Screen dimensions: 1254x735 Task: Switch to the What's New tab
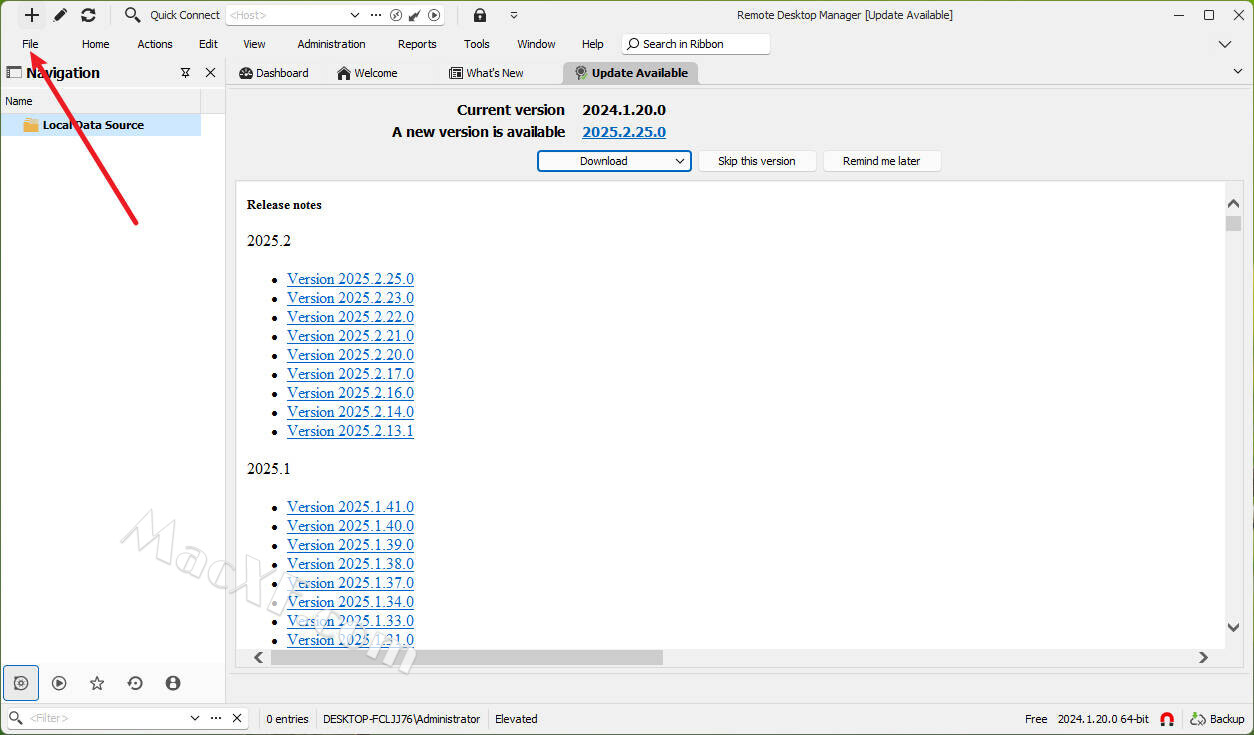pyautogui.click(x=487, y=73)
